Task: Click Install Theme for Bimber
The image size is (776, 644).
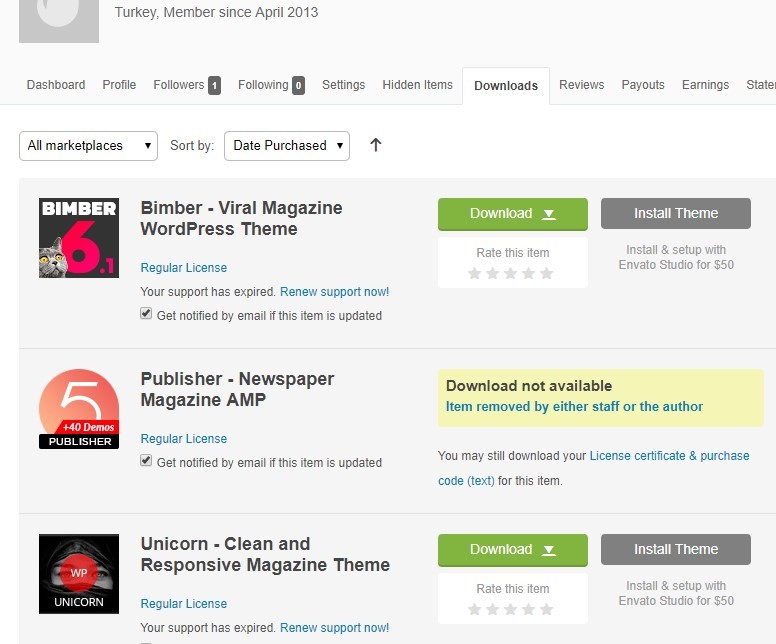Action: pyautogui.click(x=676, y=213)
